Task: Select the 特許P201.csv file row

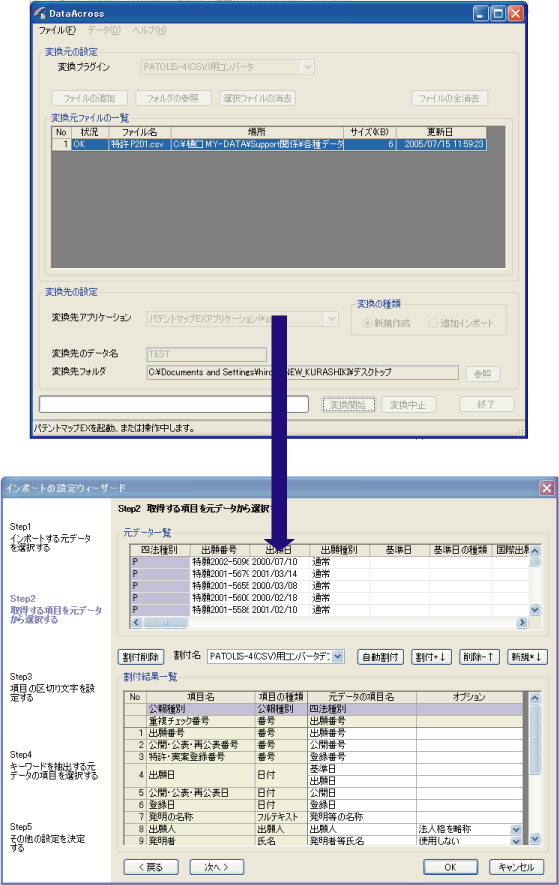Action: [269, 144]
